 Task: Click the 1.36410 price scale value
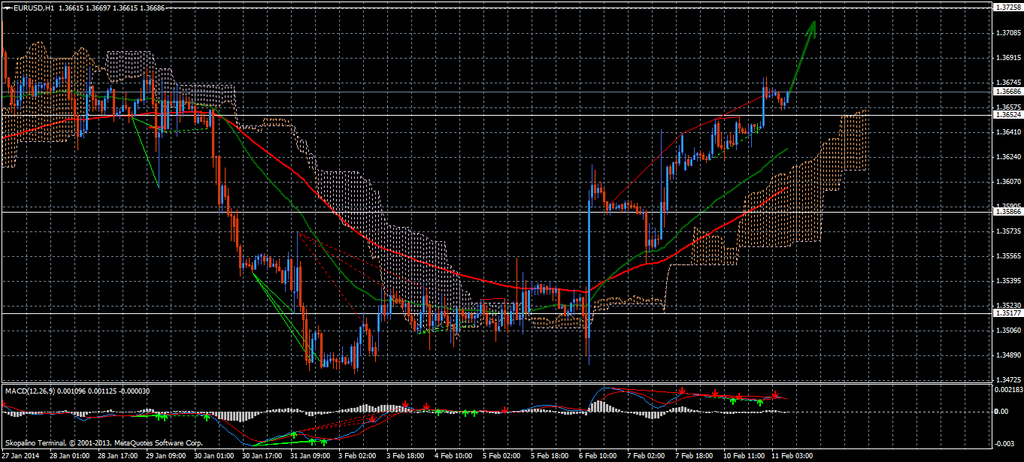(1008, 131)
